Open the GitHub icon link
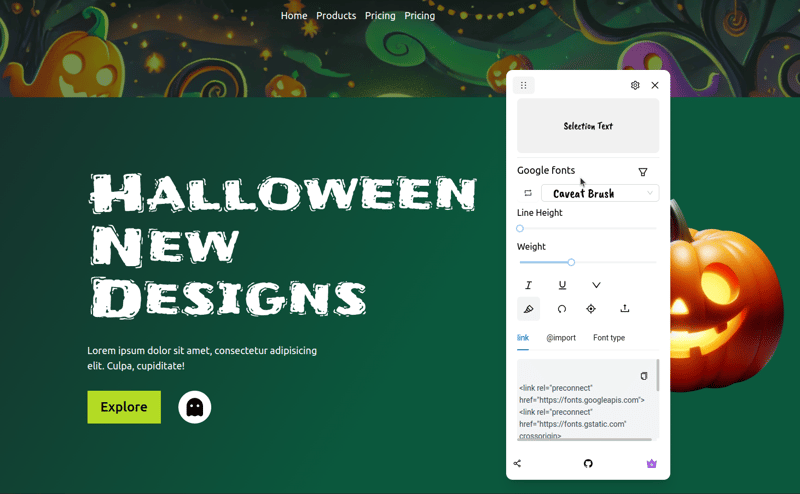800x494 pixels. click(588, 463)
